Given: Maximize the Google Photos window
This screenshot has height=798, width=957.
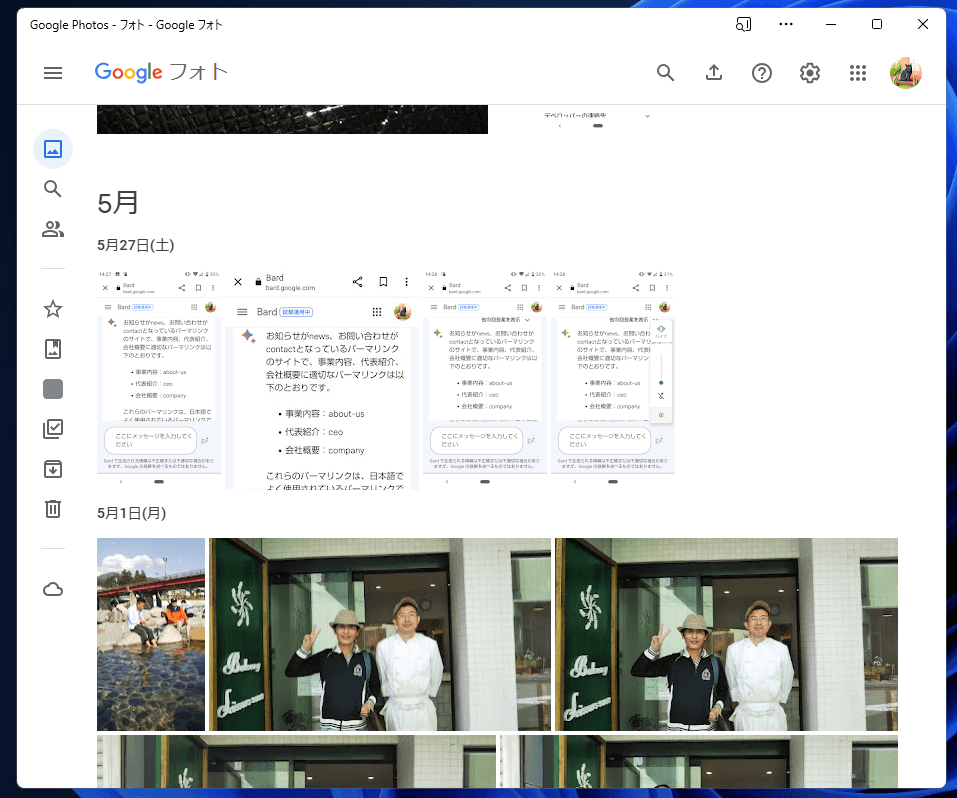Looking at the screenshot, I should (x=877, y=24).
